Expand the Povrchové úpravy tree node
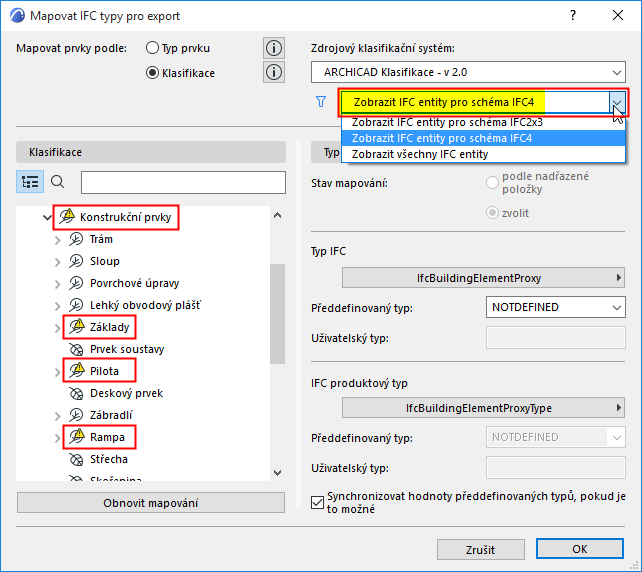This screenshot has height=572, width=642. [x=58, y=284]
